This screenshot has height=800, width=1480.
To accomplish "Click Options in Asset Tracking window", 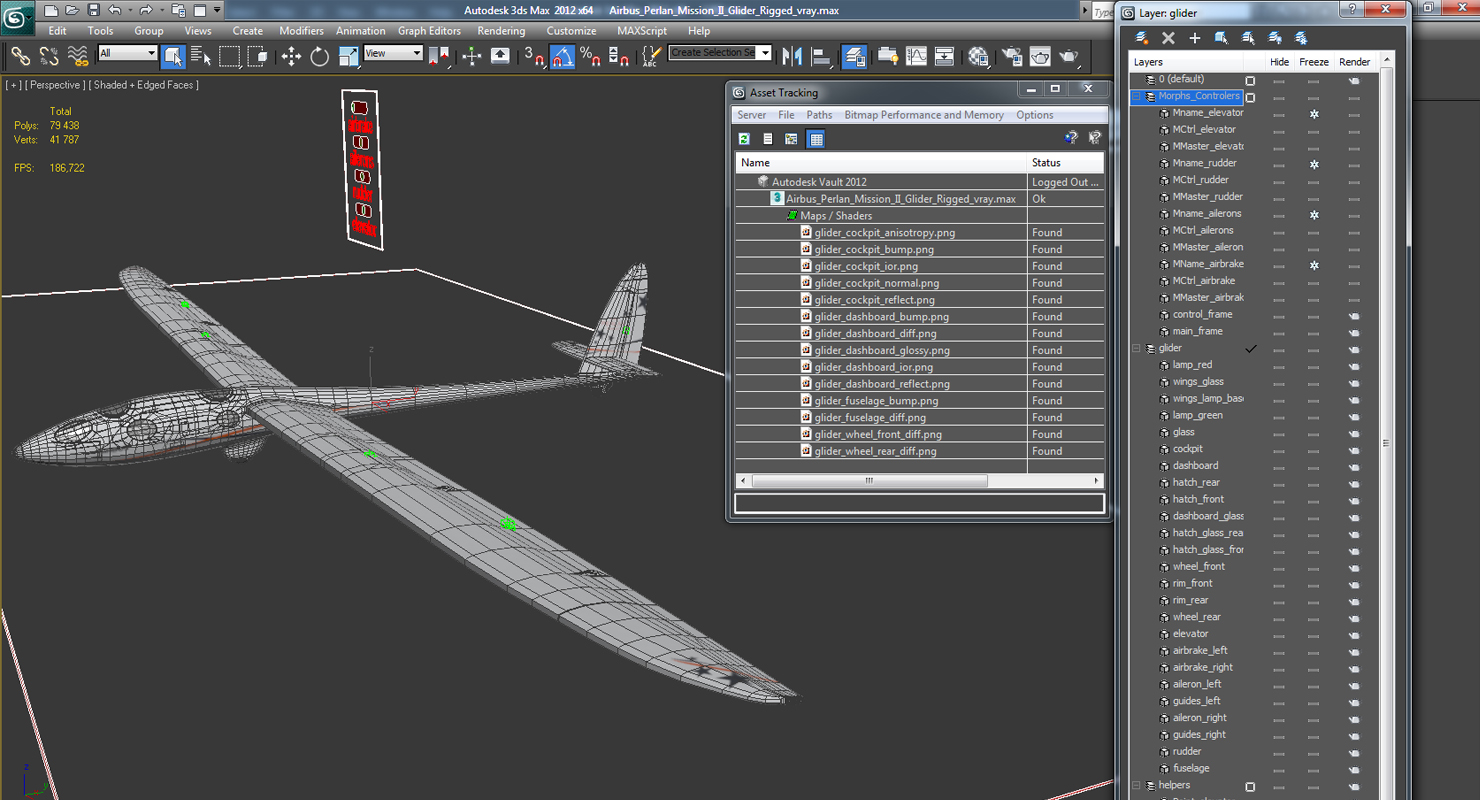I will click(x=1035, y=115).
